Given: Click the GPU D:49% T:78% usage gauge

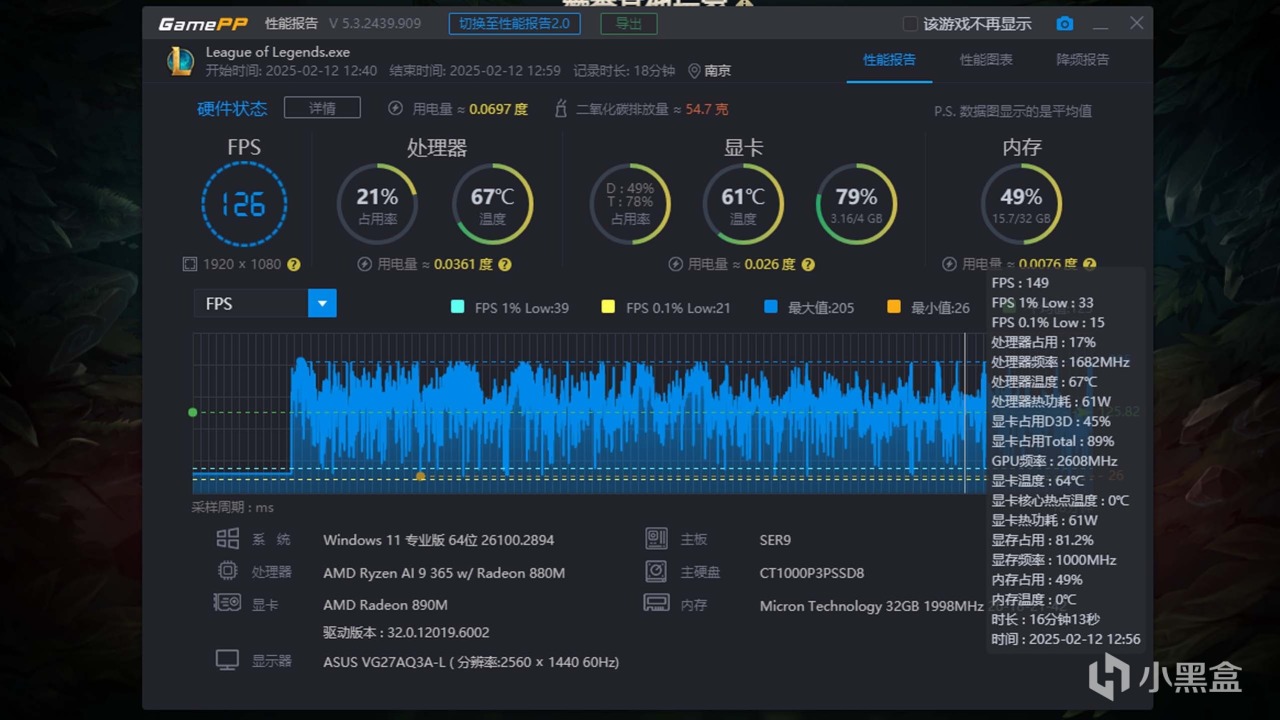Looking at the screenshot, I should pyautogui.click(x=630, y=204).
